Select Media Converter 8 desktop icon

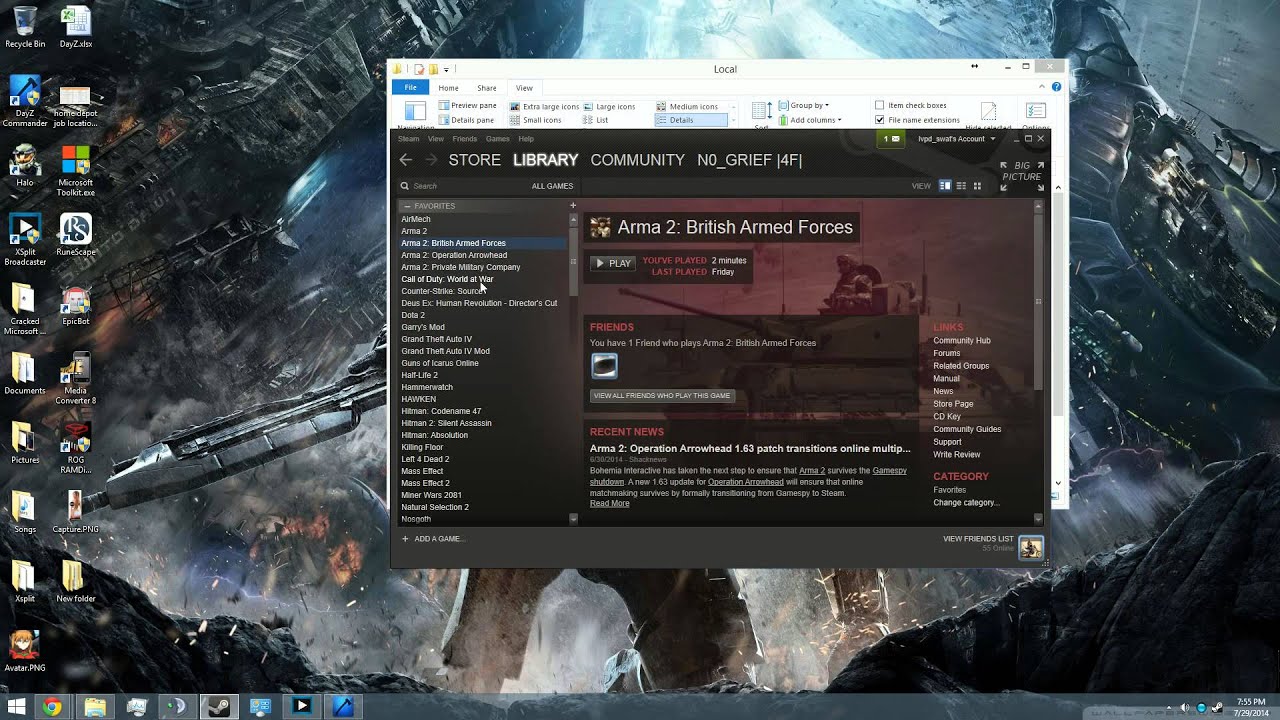click(76, 380)
